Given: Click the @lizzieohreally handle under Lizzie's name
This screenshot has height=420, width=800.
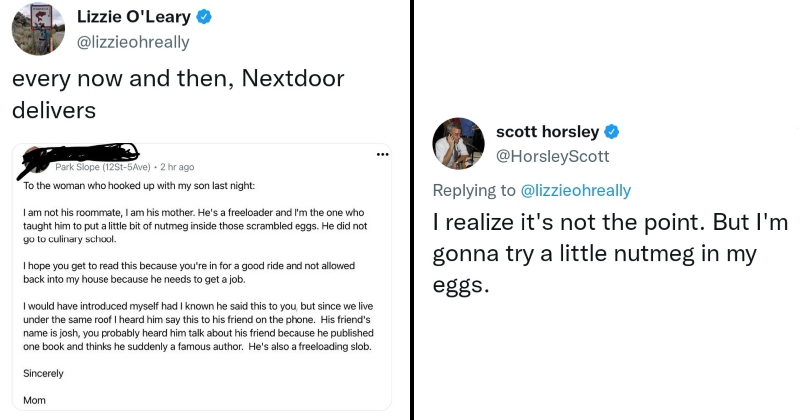Looking at the screenshot, I should [133, 42].
